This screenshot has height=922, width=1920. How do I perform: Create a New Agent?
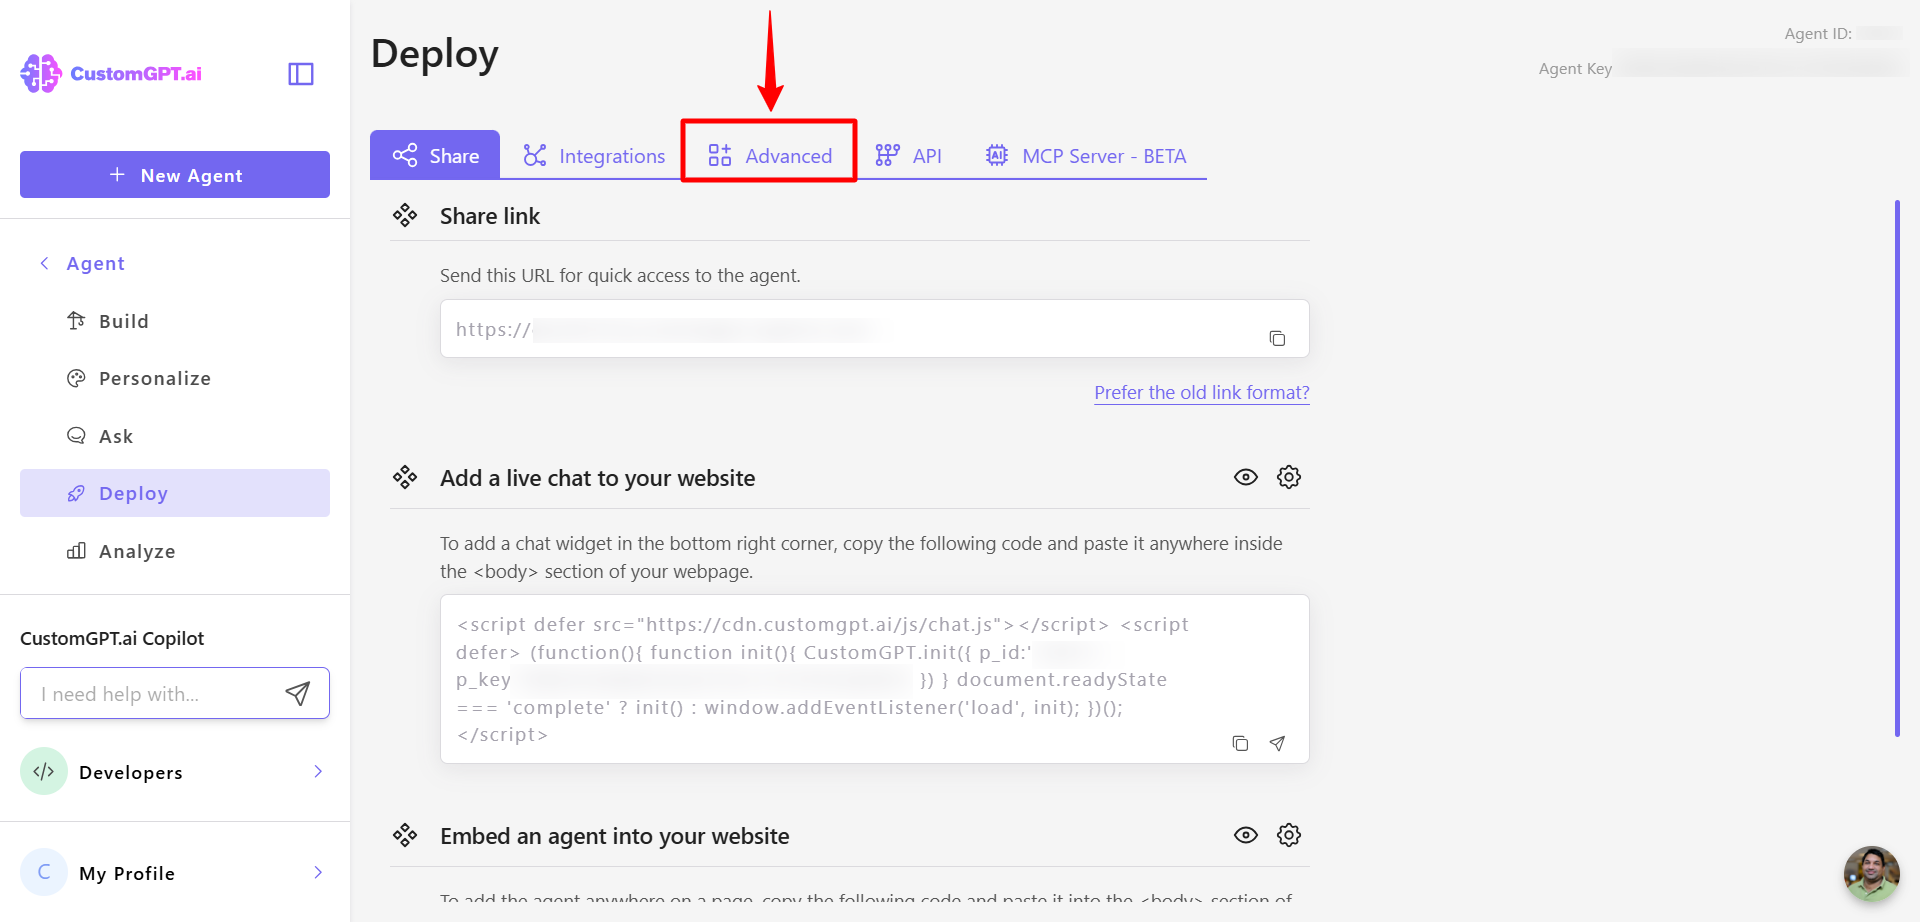point(175,175)
